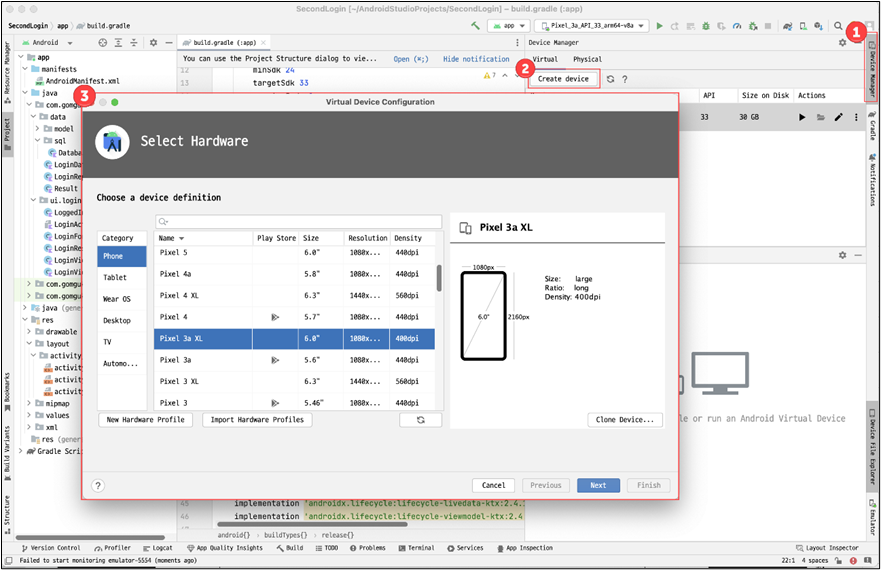Screen dimensions: 881x570
Task: Open more actions menu for virtual device
Action: (x=856, y=117)
